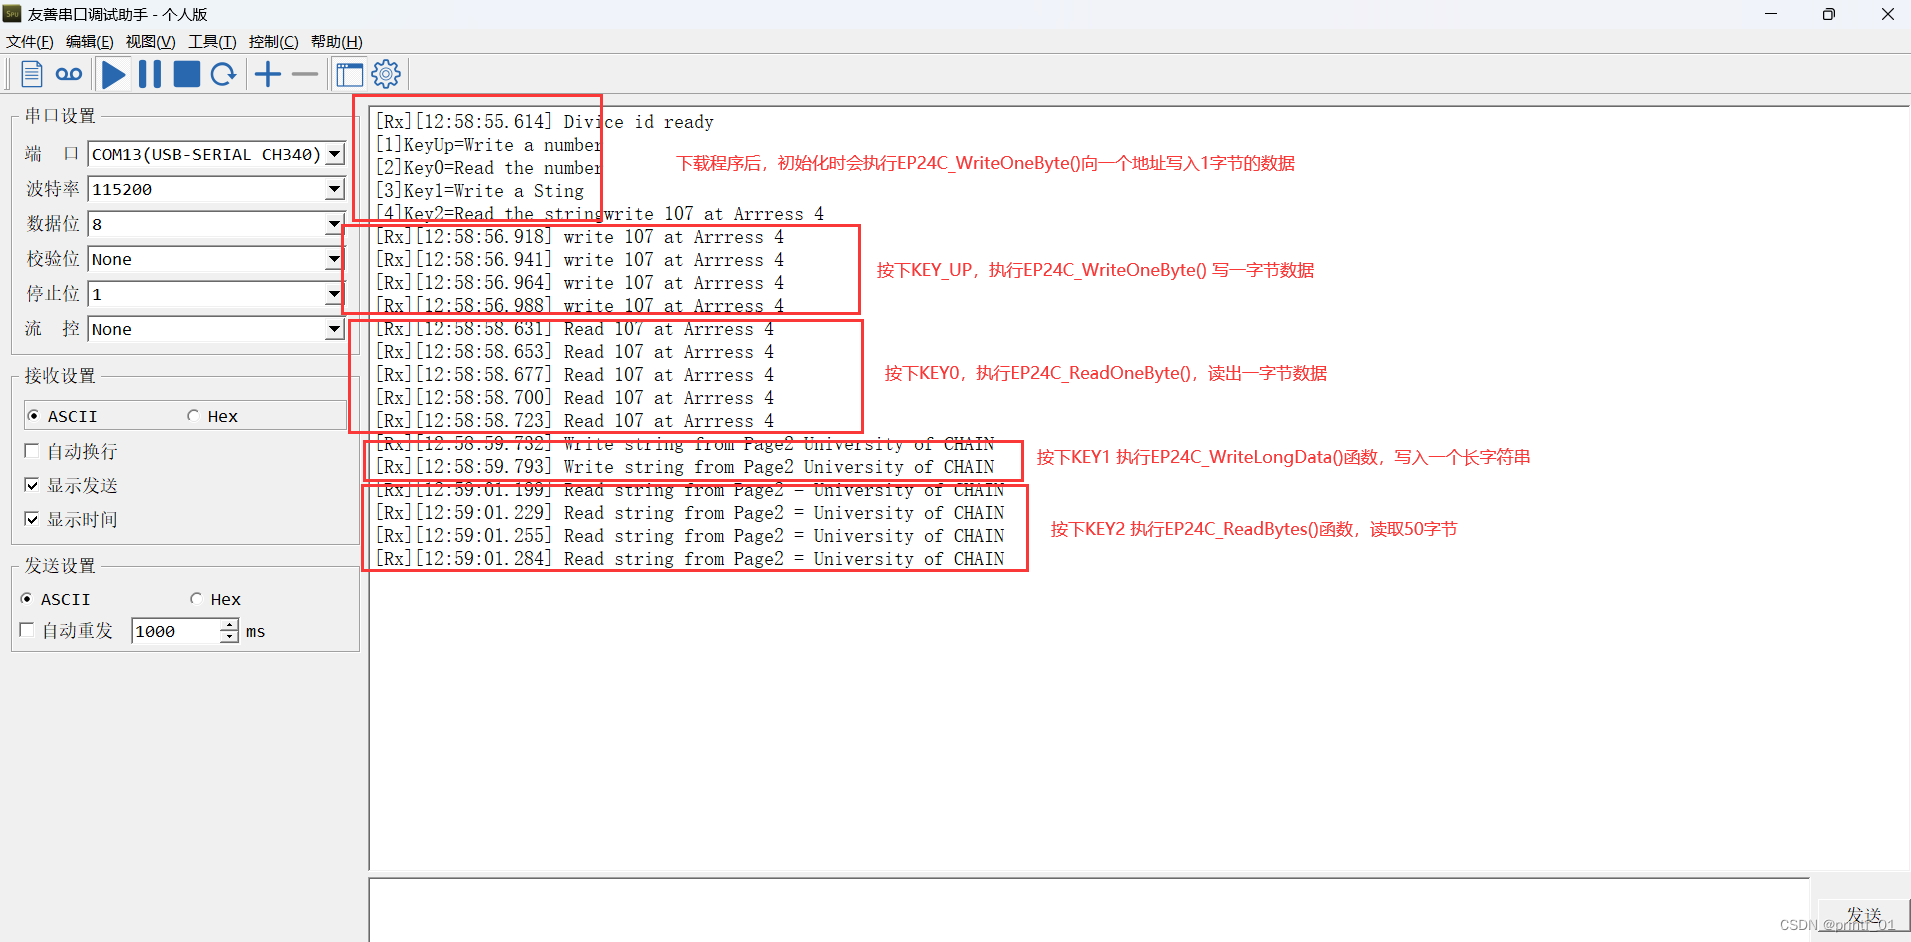Click log line timestamped 12:59:01.284

[690, 559]
